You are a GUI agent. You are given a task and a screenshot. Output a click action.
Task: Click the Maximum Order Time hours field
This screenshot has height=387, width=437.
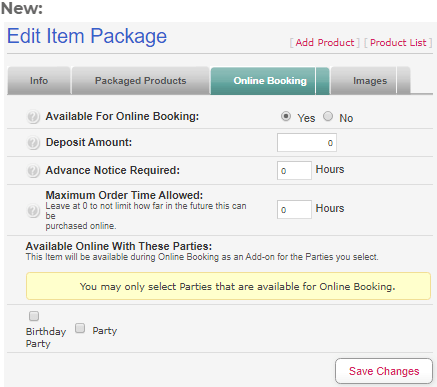click(x=294, y=210)
